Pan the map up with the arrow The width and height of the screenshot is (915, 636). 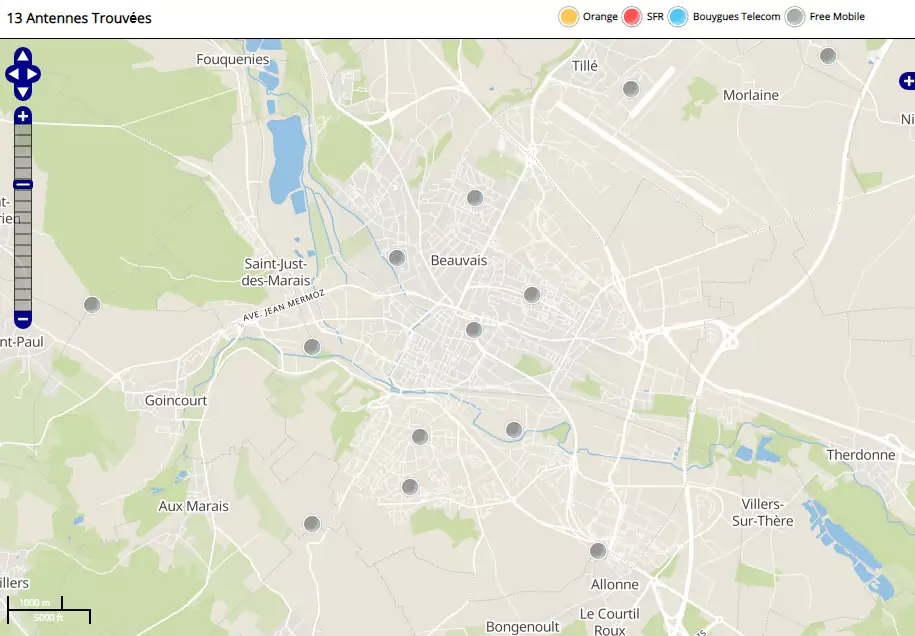click(x=23, y=56)
